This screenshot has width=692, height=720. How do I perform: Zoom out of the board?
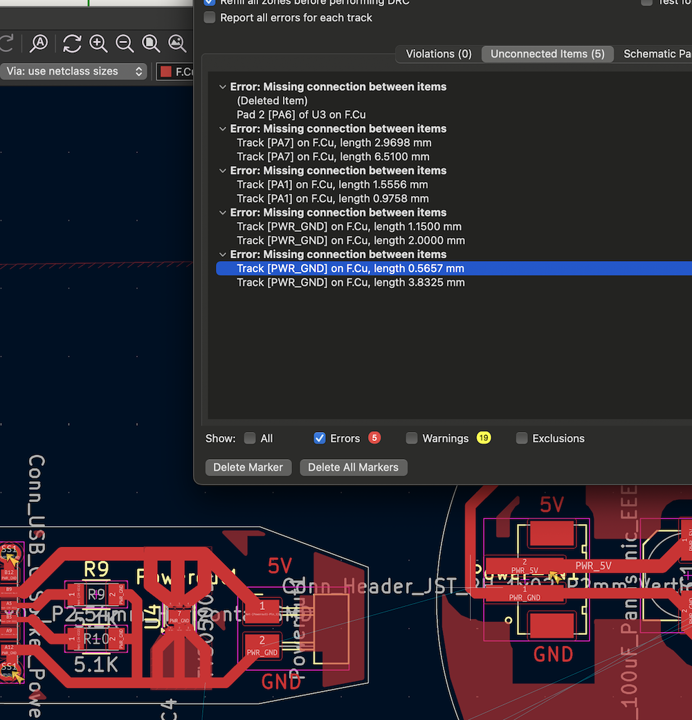pos(124,44)
